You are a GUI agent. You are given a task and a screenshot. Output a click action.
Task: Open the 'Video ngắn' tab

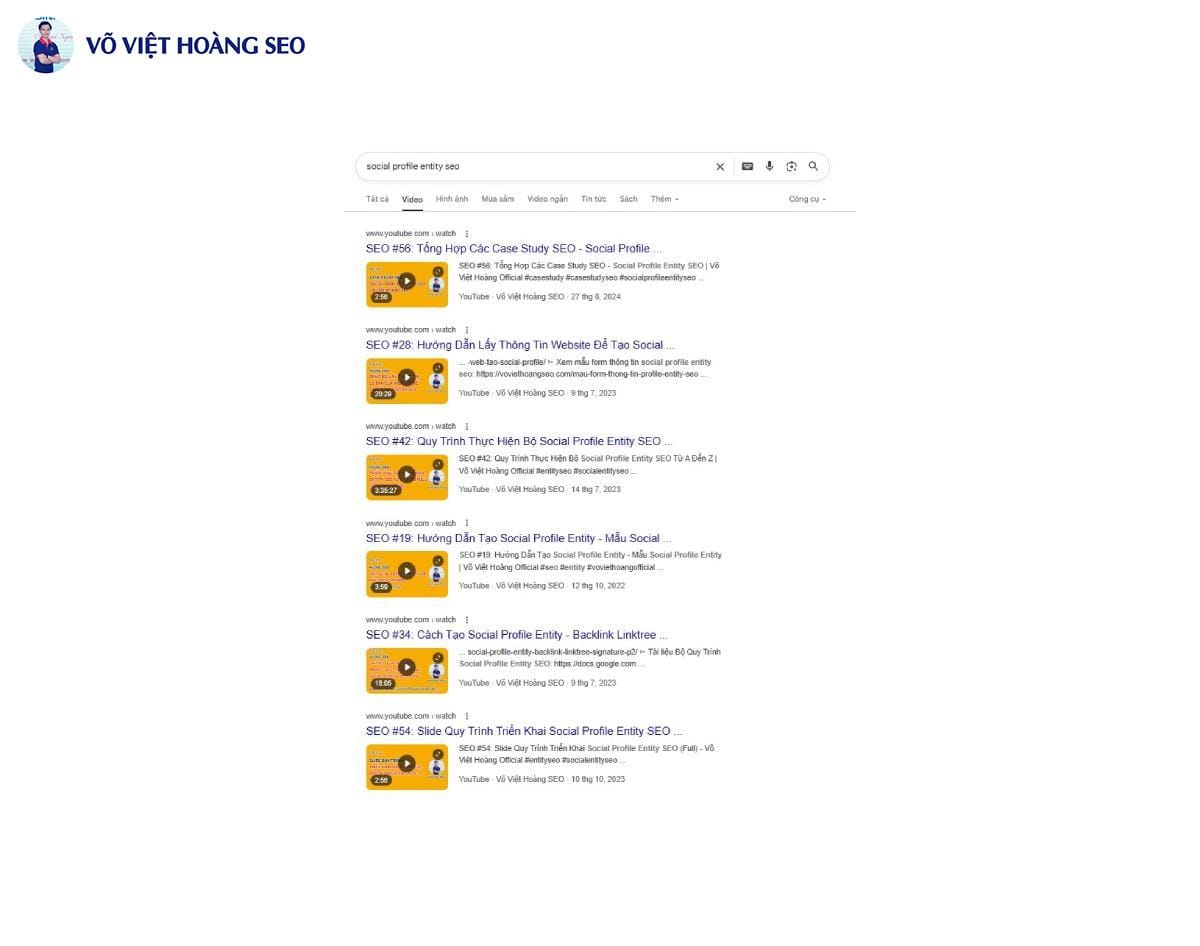547,199
